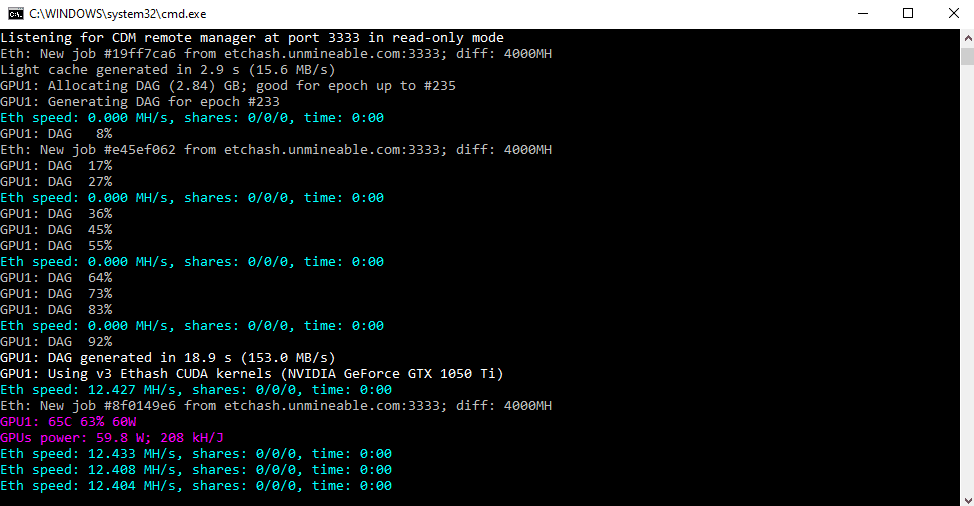
Task: Click the 'Light cache generated' line
Action: pyautogui.click(x=167, y=70)
